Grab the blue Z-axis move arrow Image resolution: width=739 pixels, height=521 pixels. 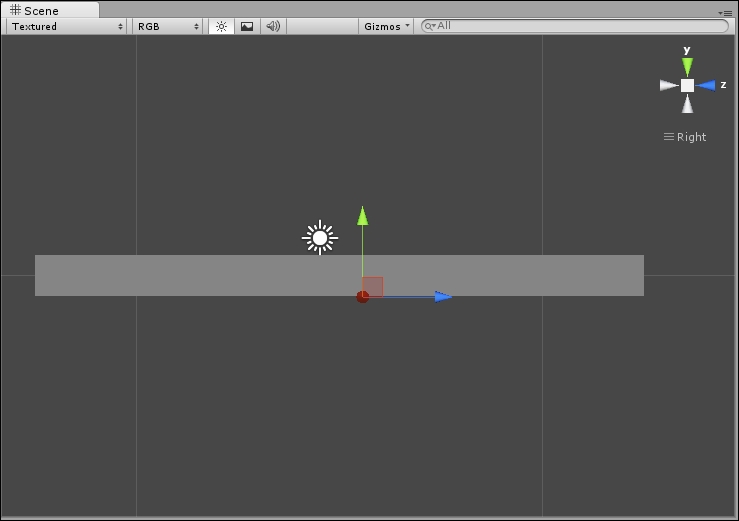pyautogui.click(x=443, y=297)
